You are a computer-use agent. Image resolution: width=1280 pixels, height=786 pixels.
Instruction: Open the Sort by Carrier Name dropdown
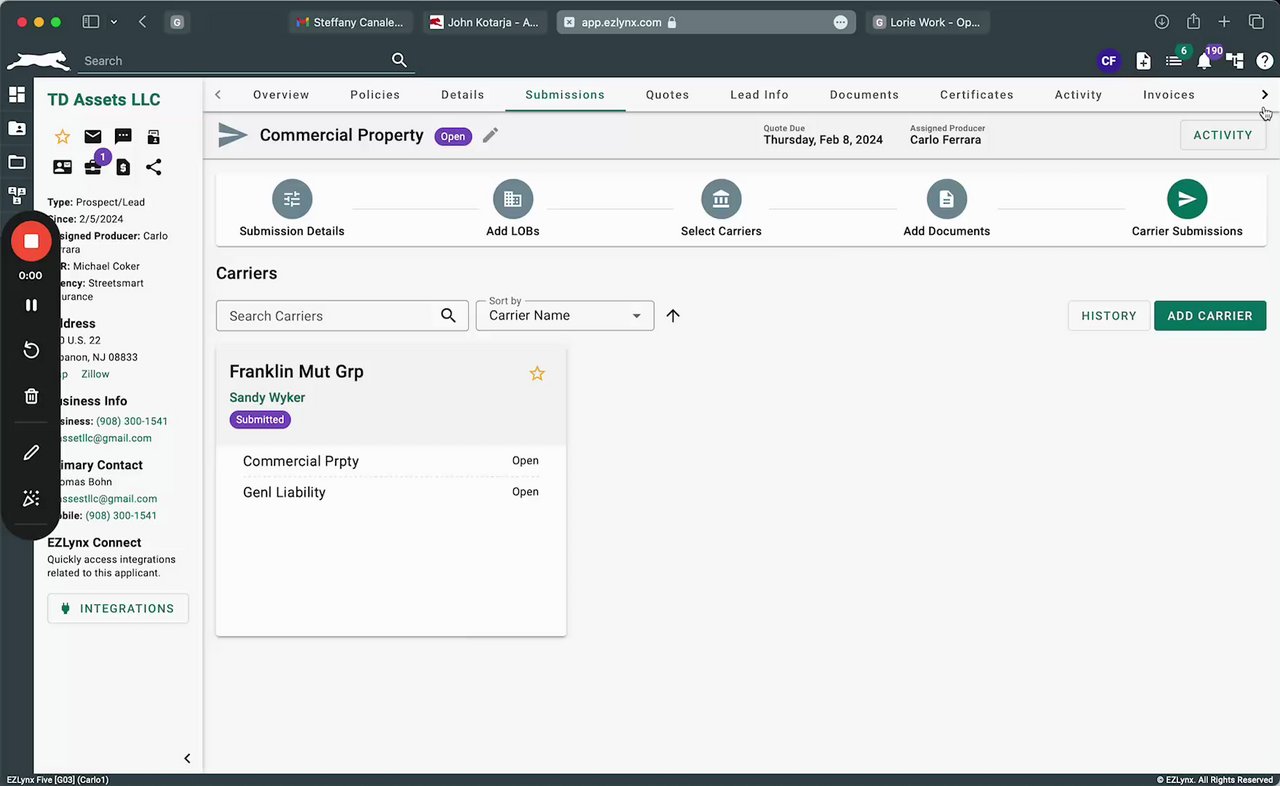[x=565, y=315]
